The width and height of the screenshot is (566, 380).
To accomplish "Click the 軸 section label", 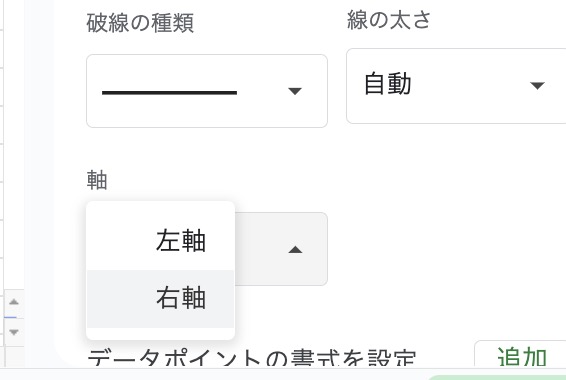I will pyautogui.click(x=97, y=180).
